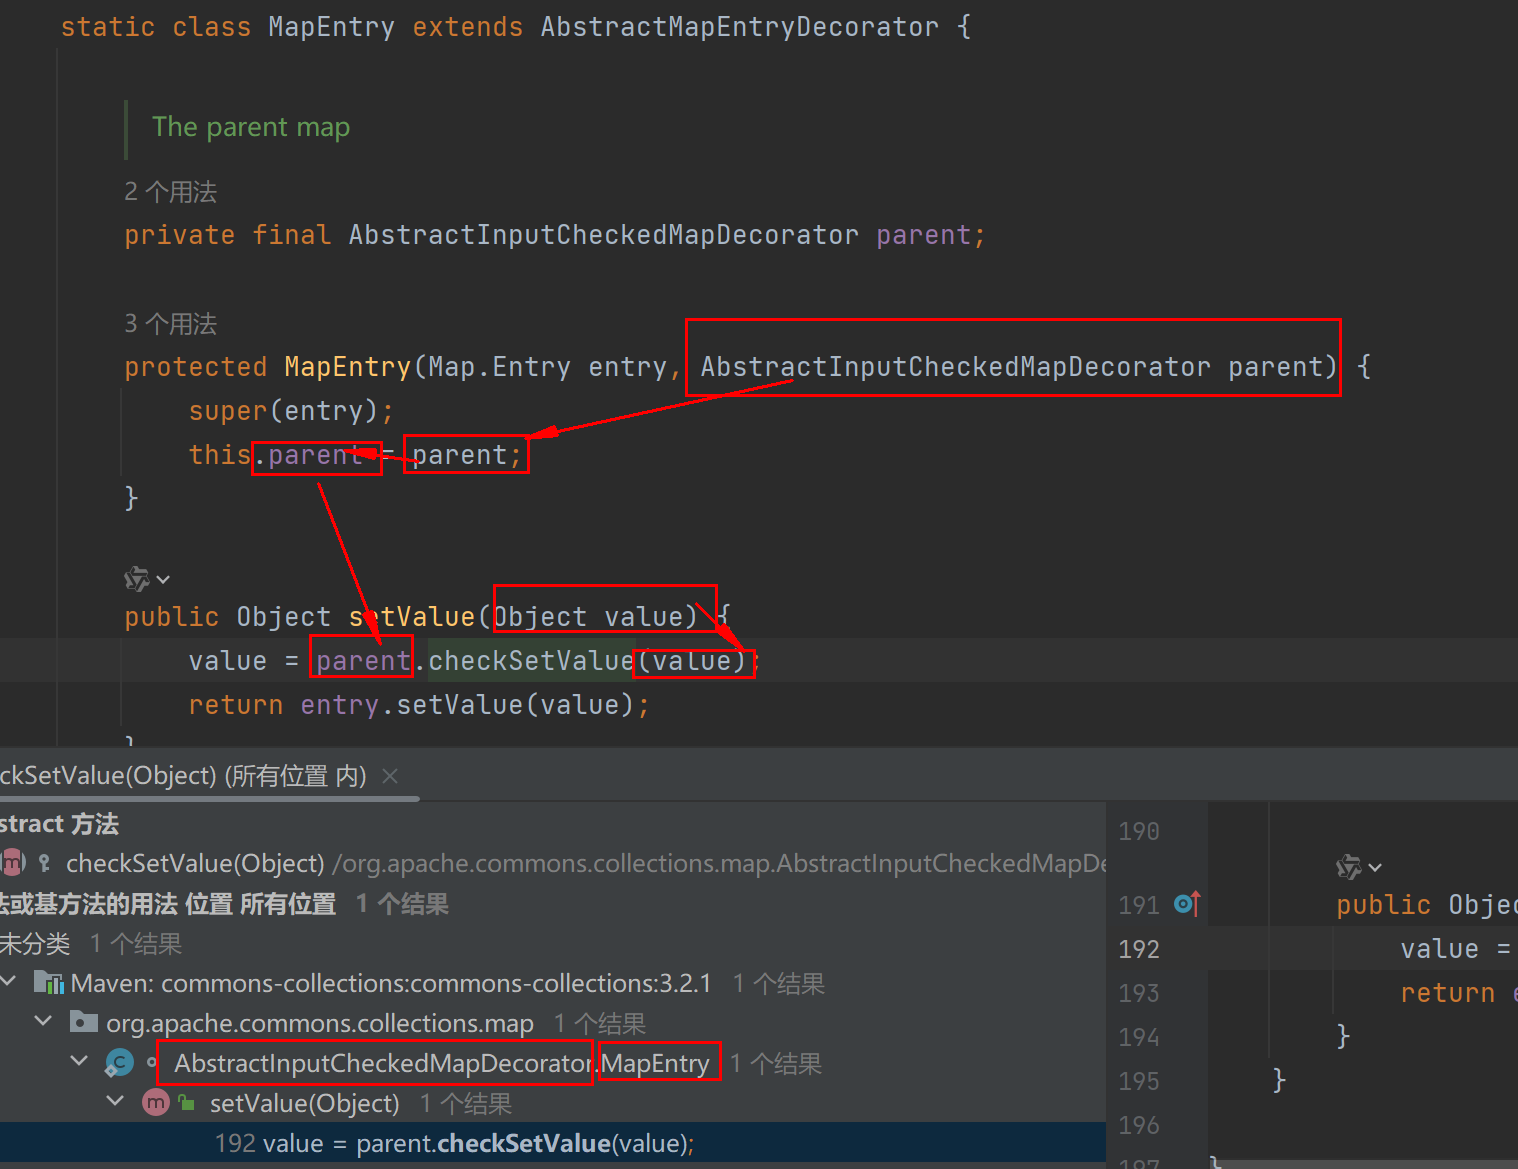Screen dimensions: 1518x1169
Task: Click Maven library icon in results tree
Action: (x=49, y=983)
